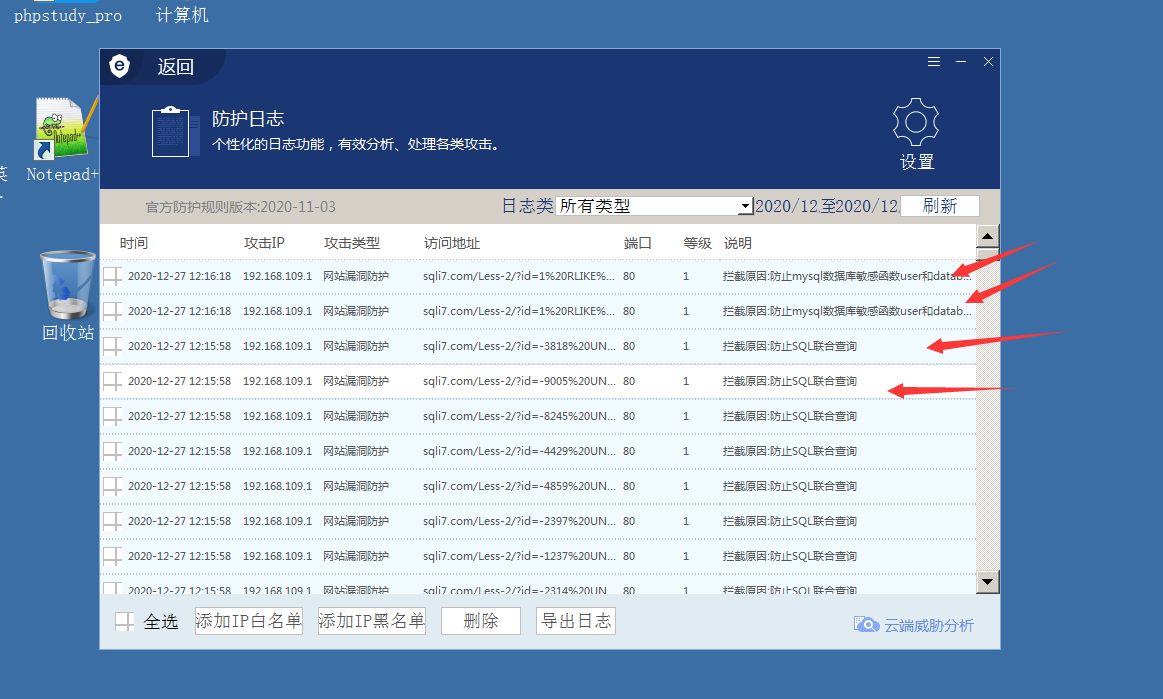Click 返回 to go back
Viewport: 1163px width, 699px height.
[x=175, y=67]
